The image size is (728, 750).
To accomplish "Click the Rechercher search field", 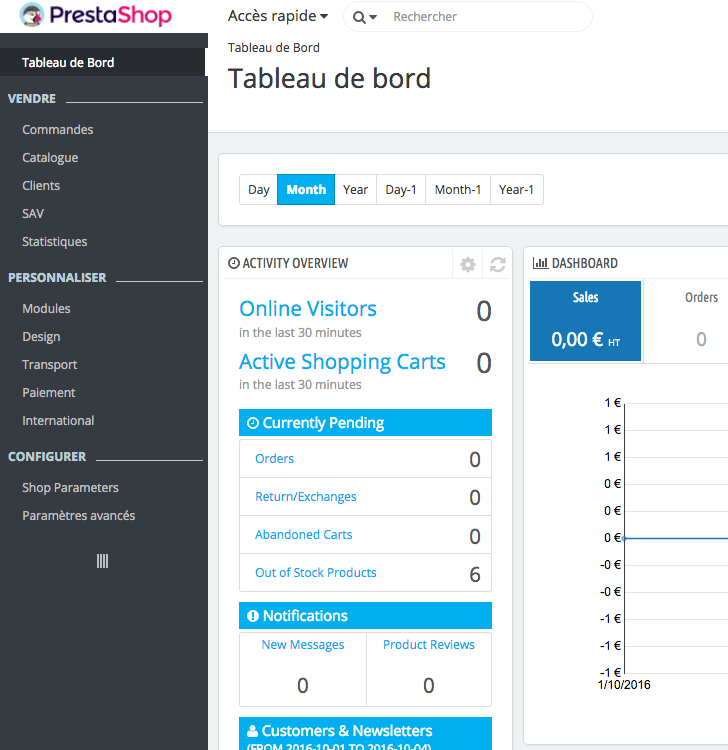I will point(480,17).
